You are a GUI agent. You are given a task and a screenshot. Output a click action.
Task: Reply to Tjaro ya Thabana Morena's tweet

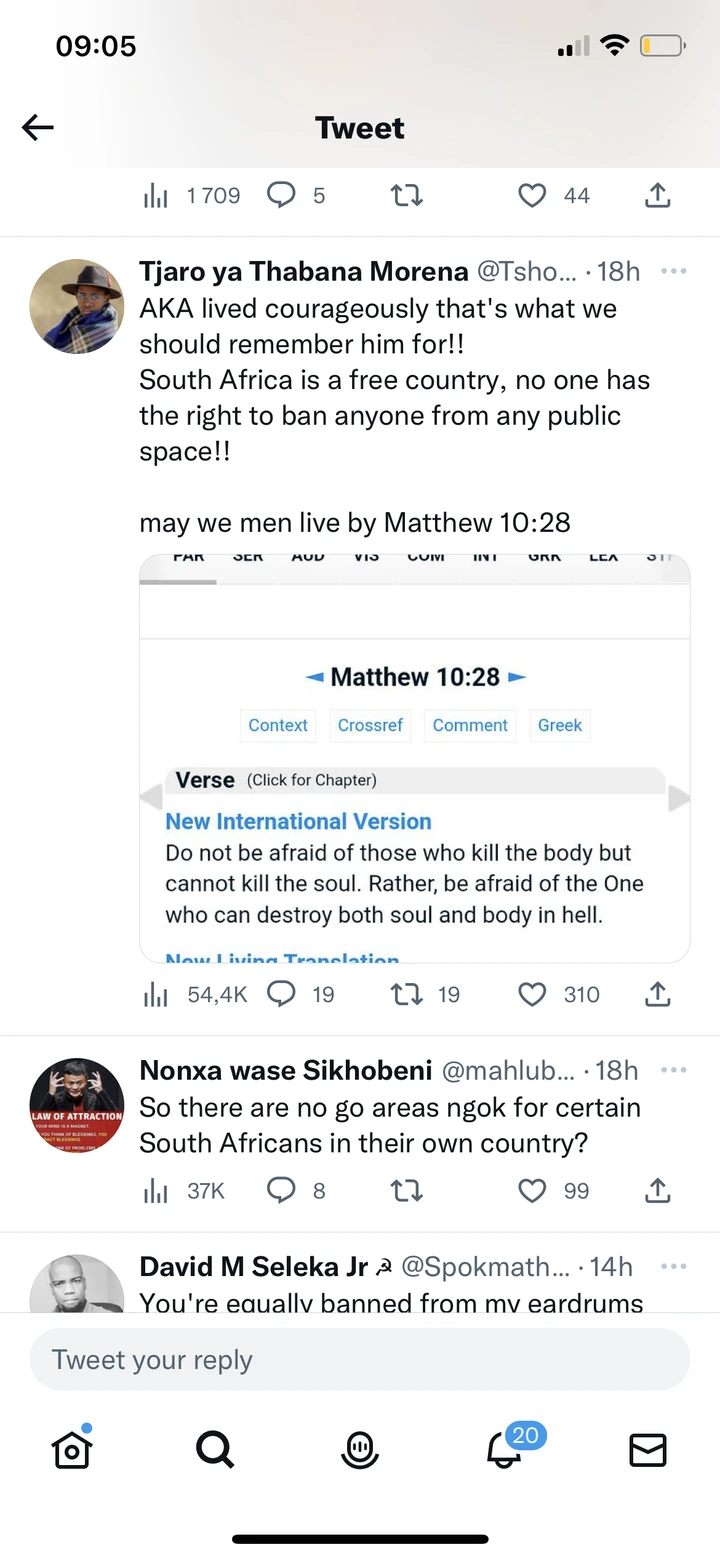281,994
